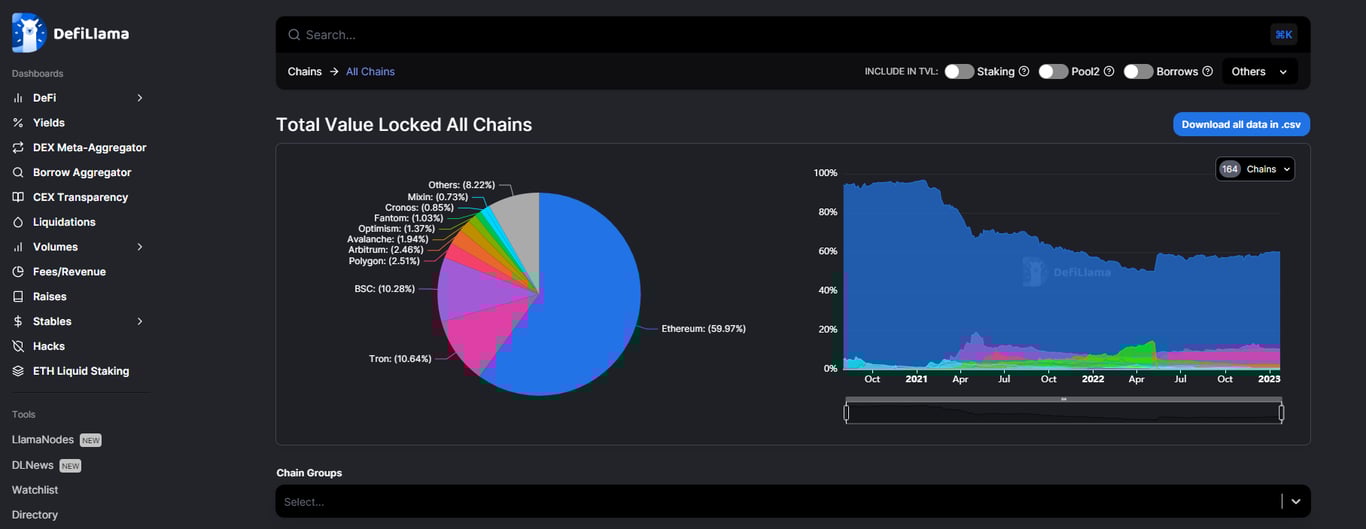
Task: Click the Search input field
Action: [780, 35]
